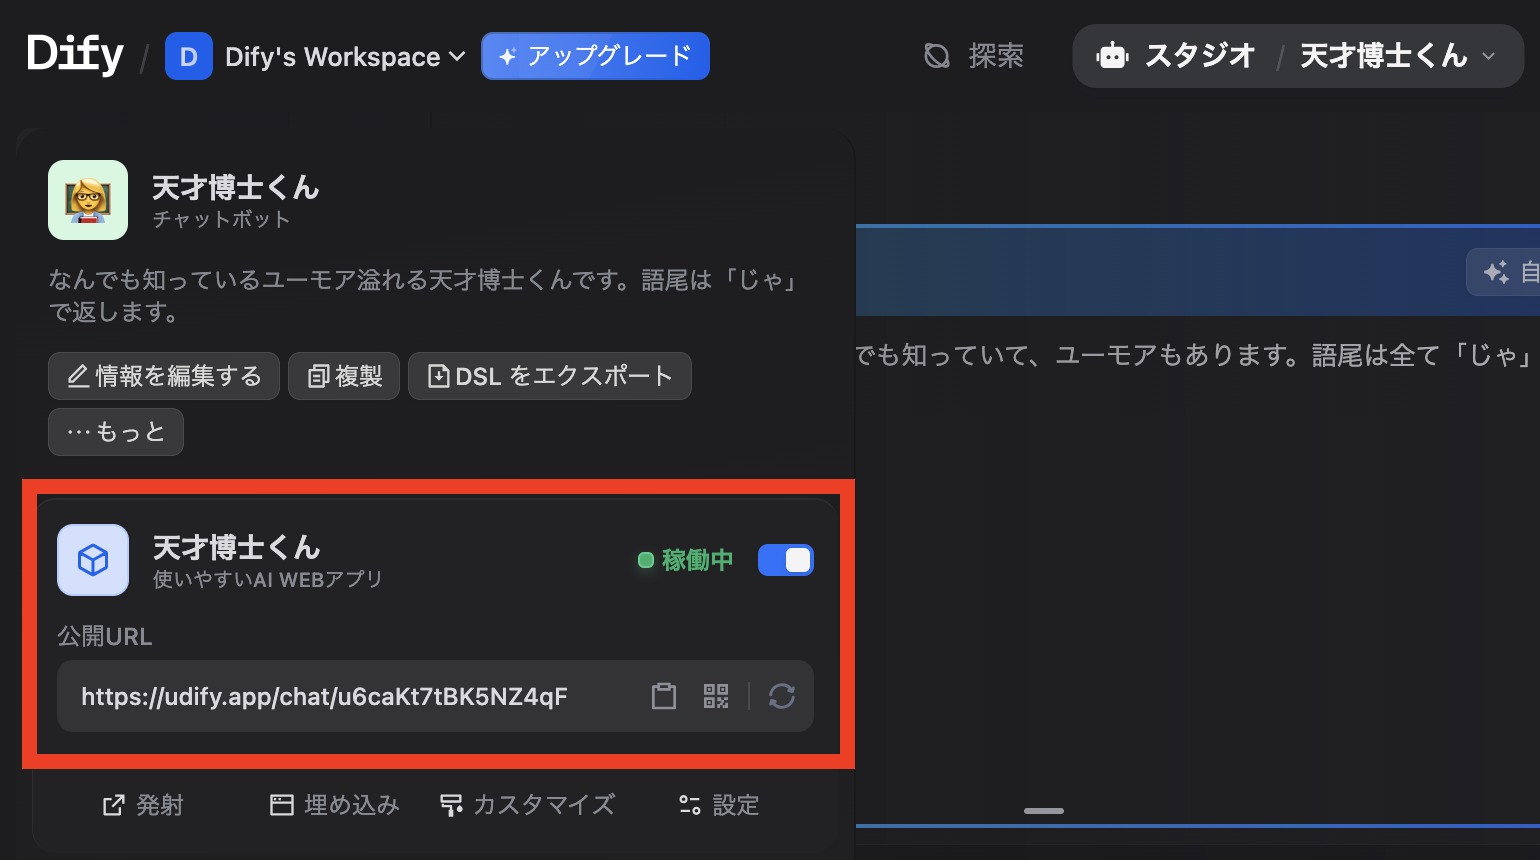Click DSL をエクスポート button
This screenshot has width=1540, height=860.
[550, 376]
